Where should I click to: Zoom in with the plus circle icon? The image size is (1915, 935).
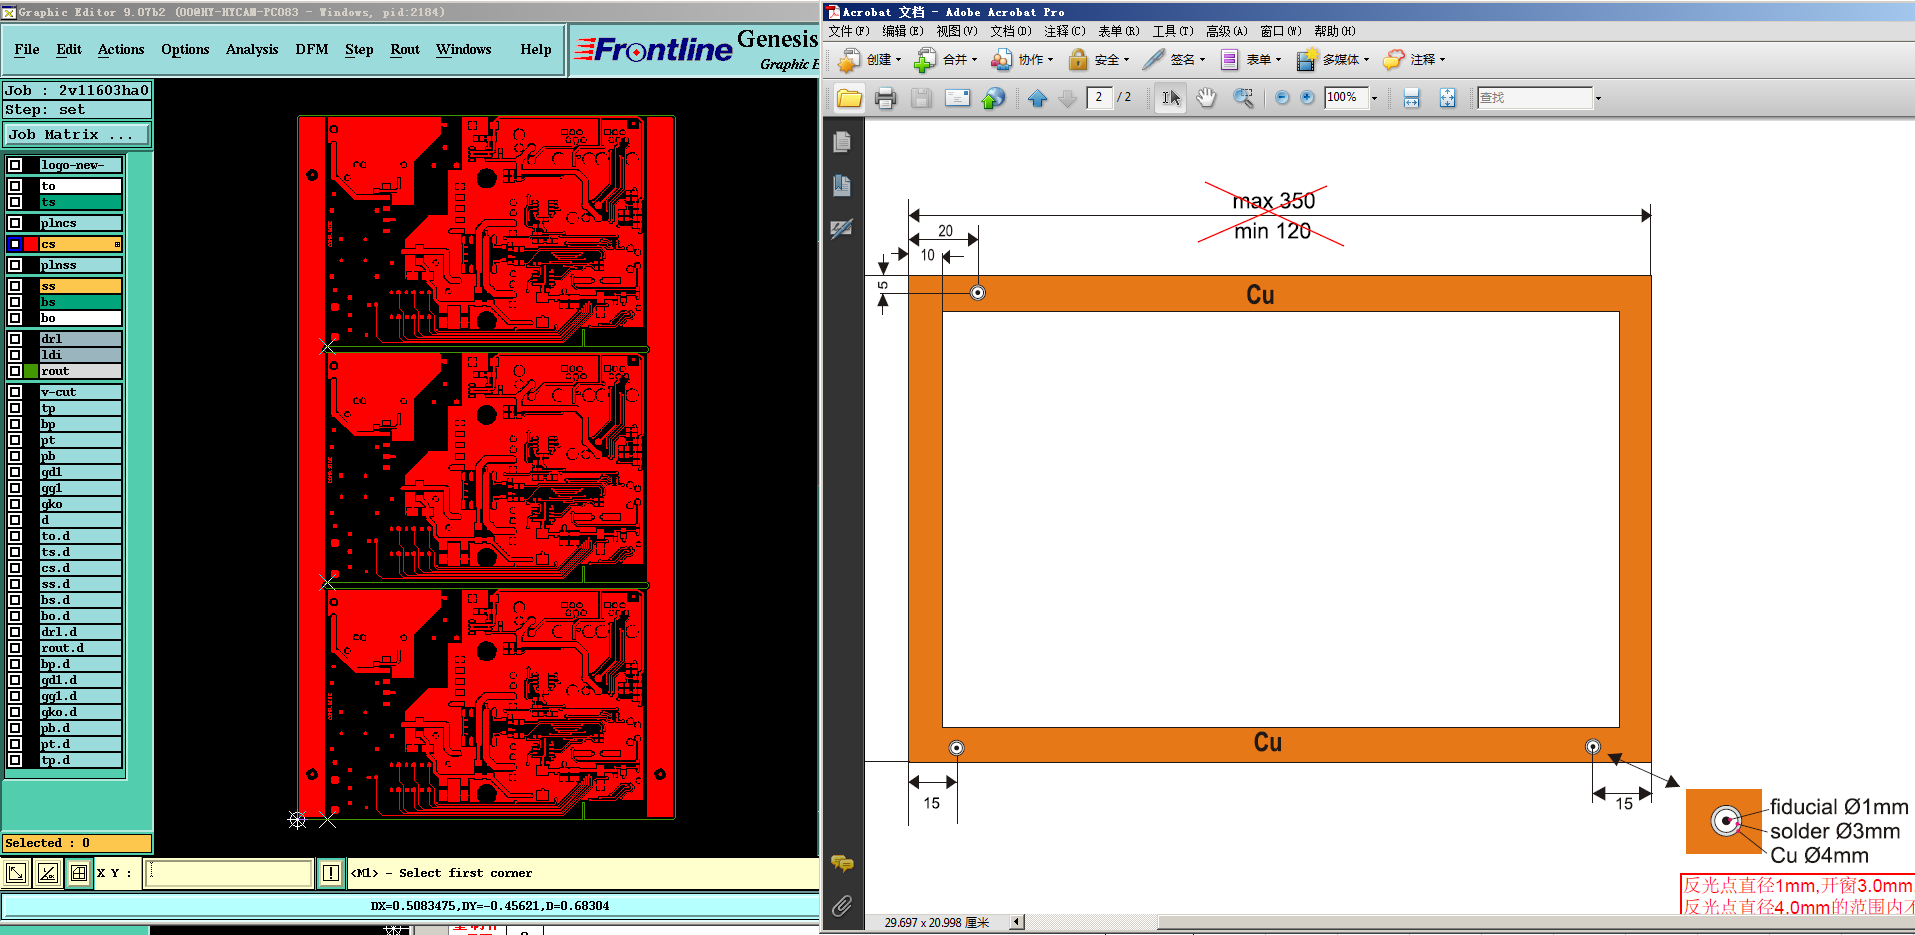(x=1306, y=98)
